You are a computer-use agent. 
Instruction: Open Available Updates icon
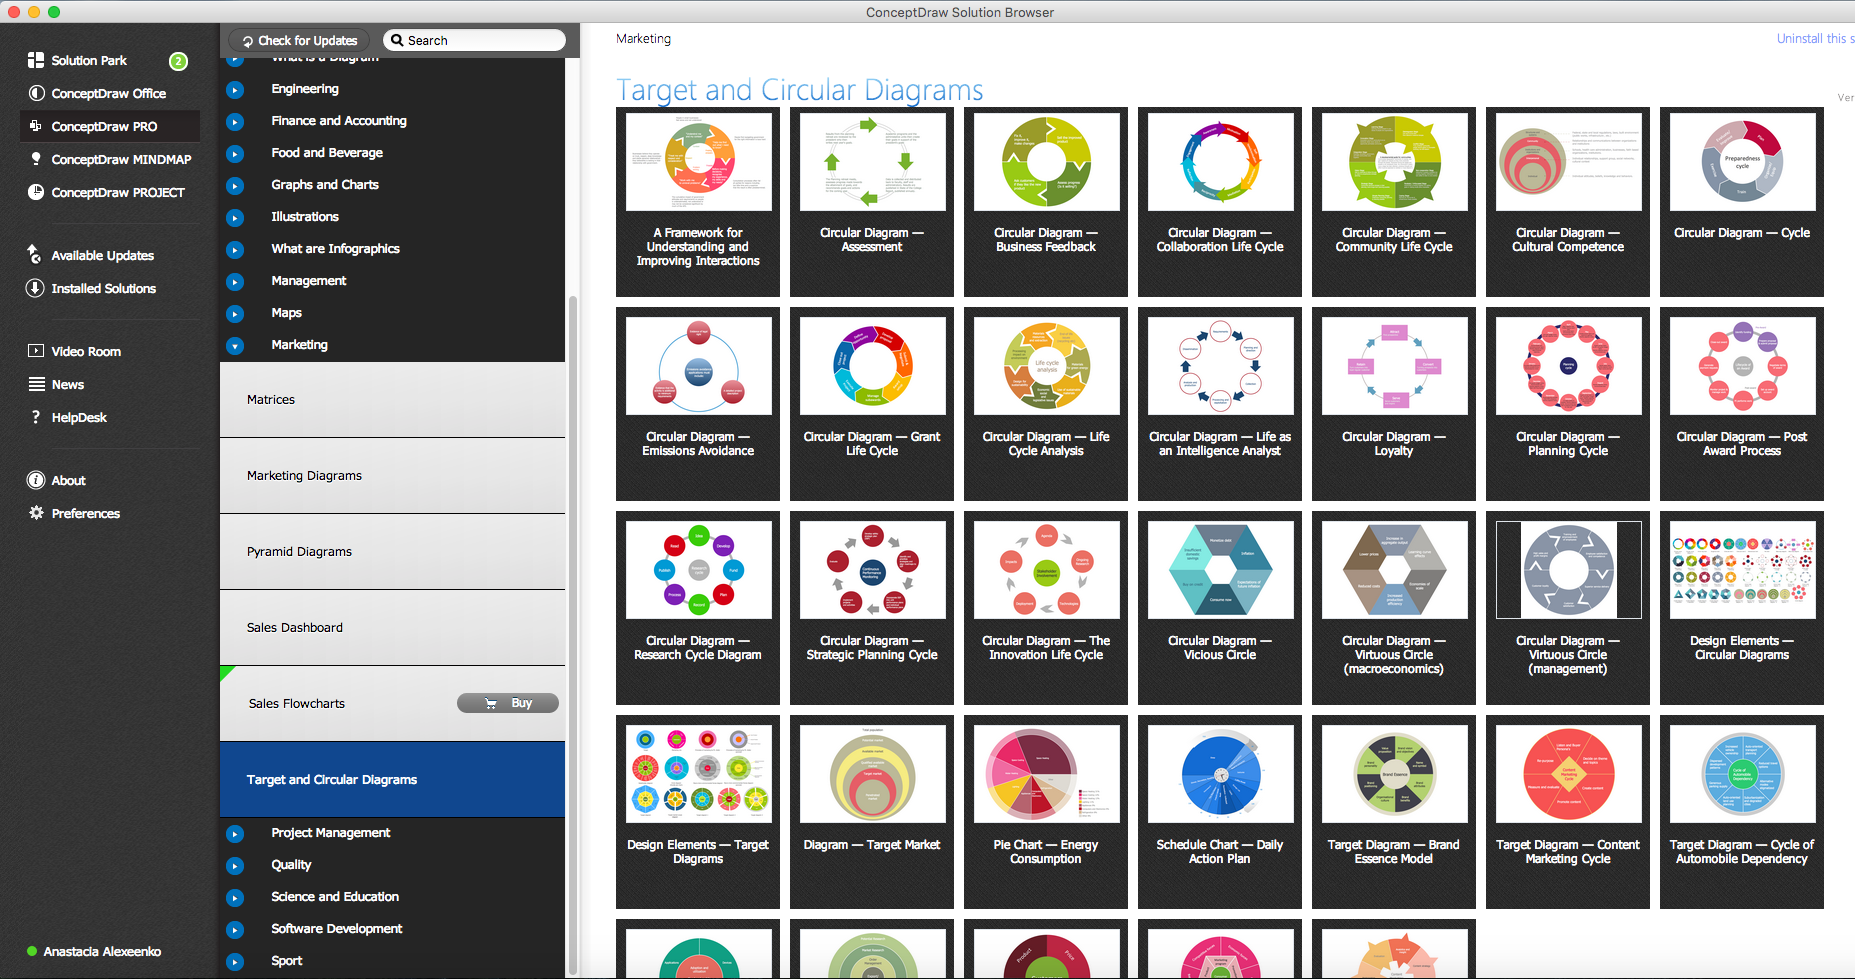35,254
